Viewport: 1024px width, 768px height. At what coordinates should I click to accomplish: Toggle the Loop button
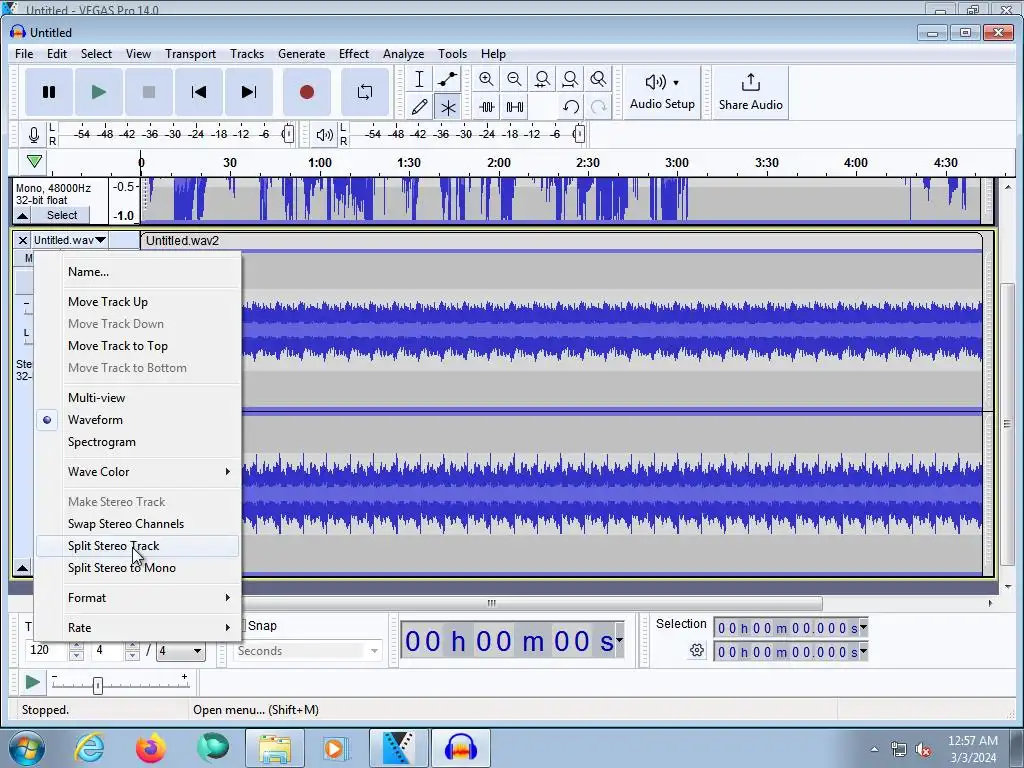pos(365,92)
